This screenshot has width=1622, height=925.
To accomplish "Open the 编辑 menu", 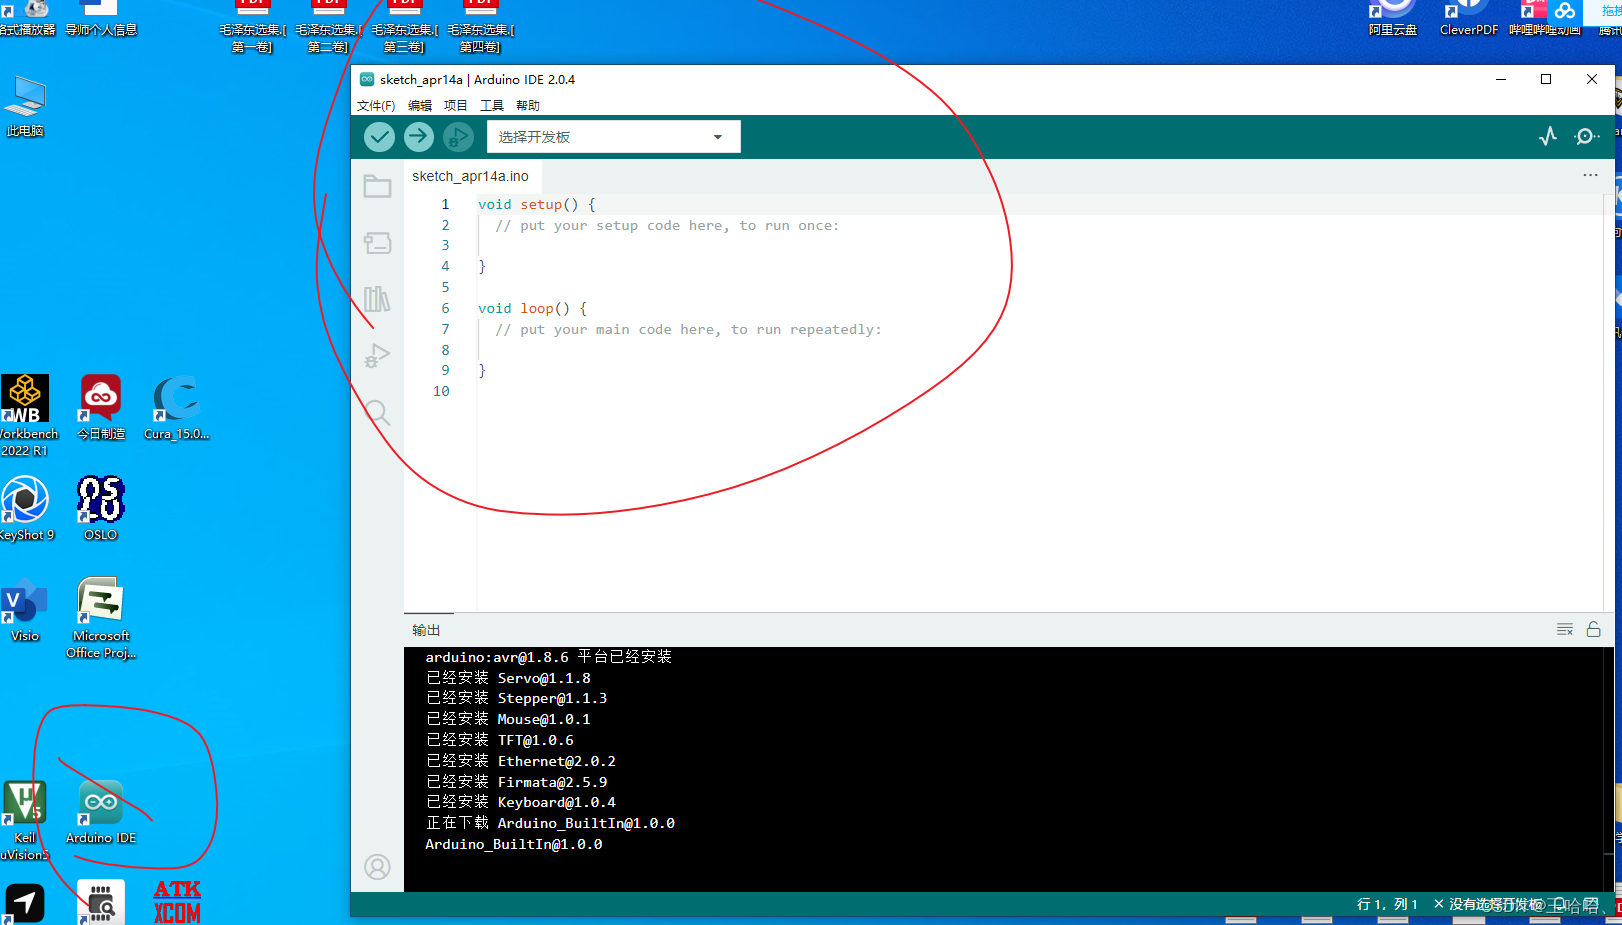I will 420,106.
